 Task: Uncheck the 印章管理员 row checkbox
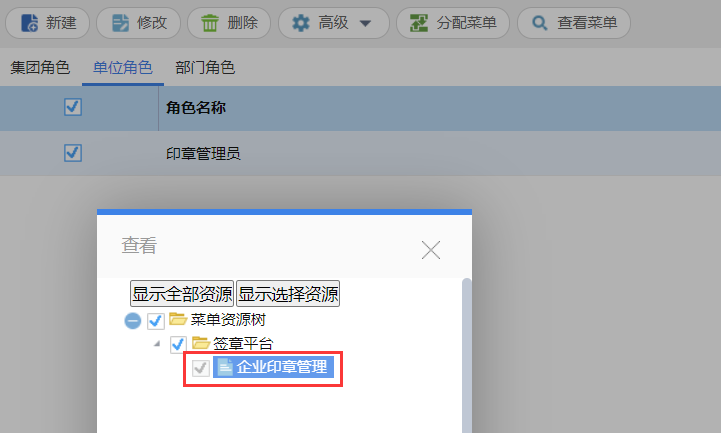[x=73, y=153]
